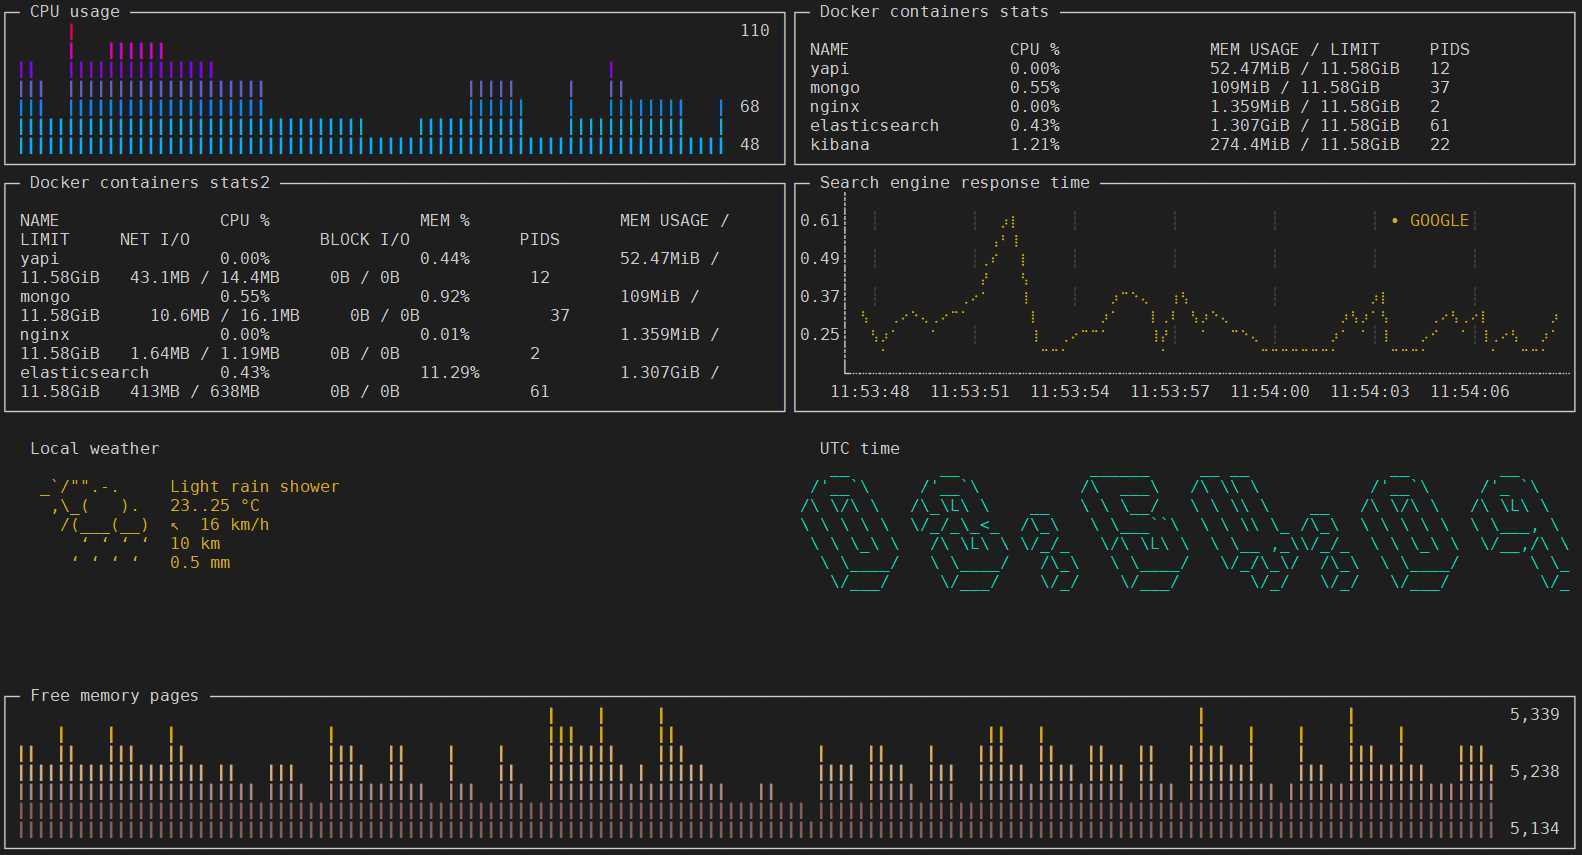The width and height of the screenshot is (1582, 855).
Task: Click the 48 value on CPU usage scale
Action: [x=750, y=144]
